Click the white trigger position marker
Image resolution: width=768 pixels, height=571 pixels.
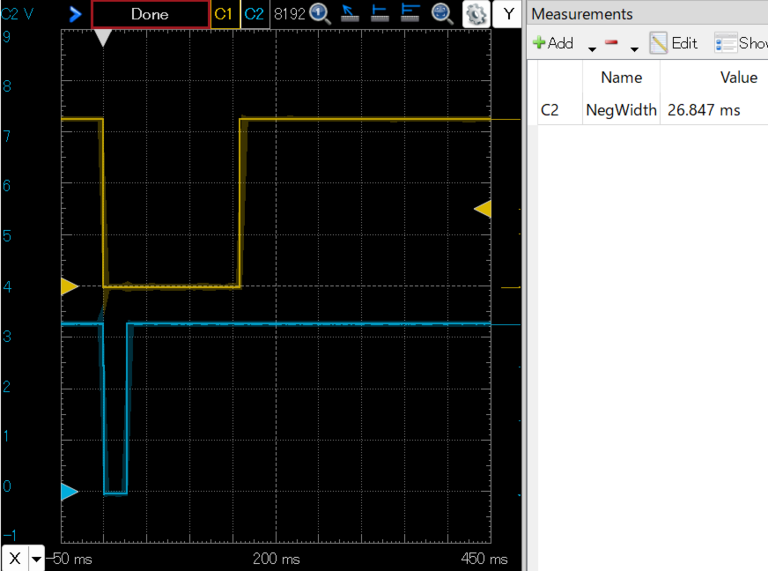tap(103, 38)
